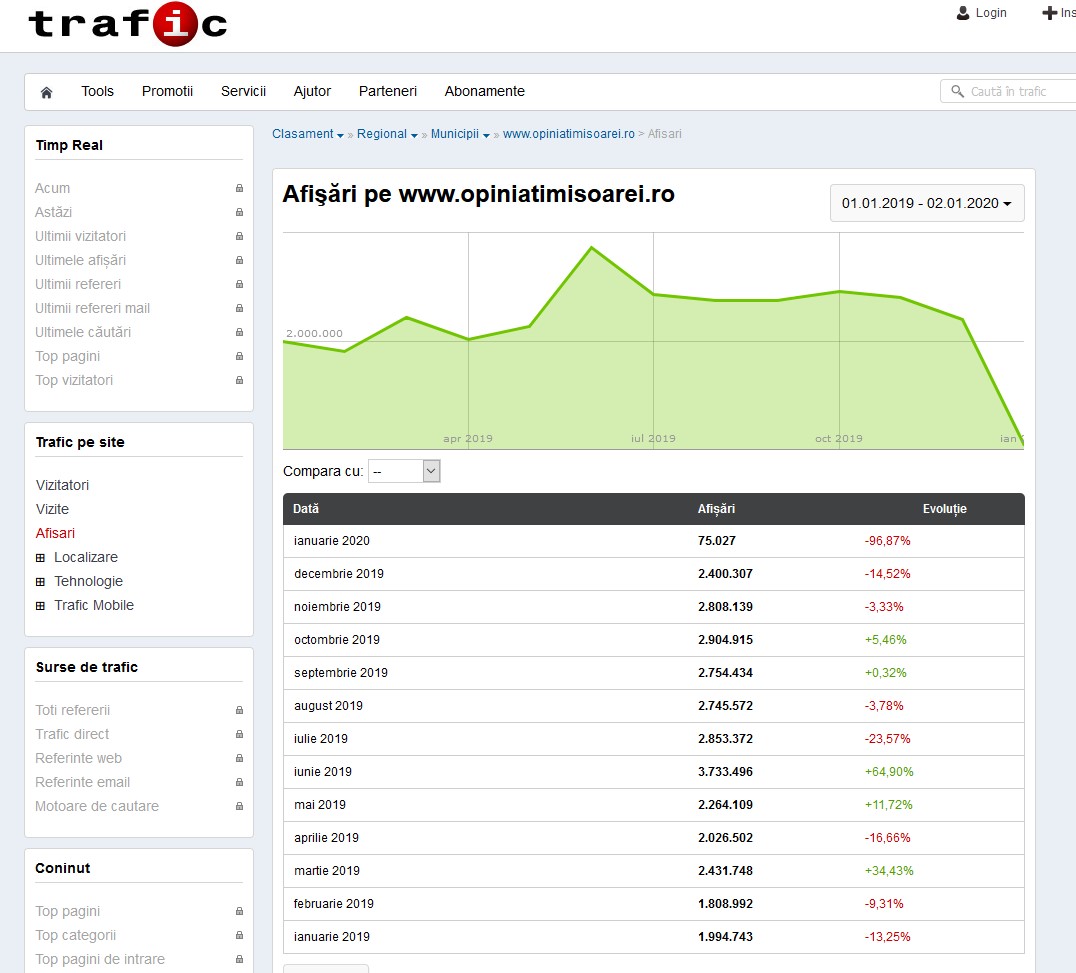The height and width of the screenshot is (973, 1076).
Task: Click lock icon next to Acum
Action: (239, 188)
